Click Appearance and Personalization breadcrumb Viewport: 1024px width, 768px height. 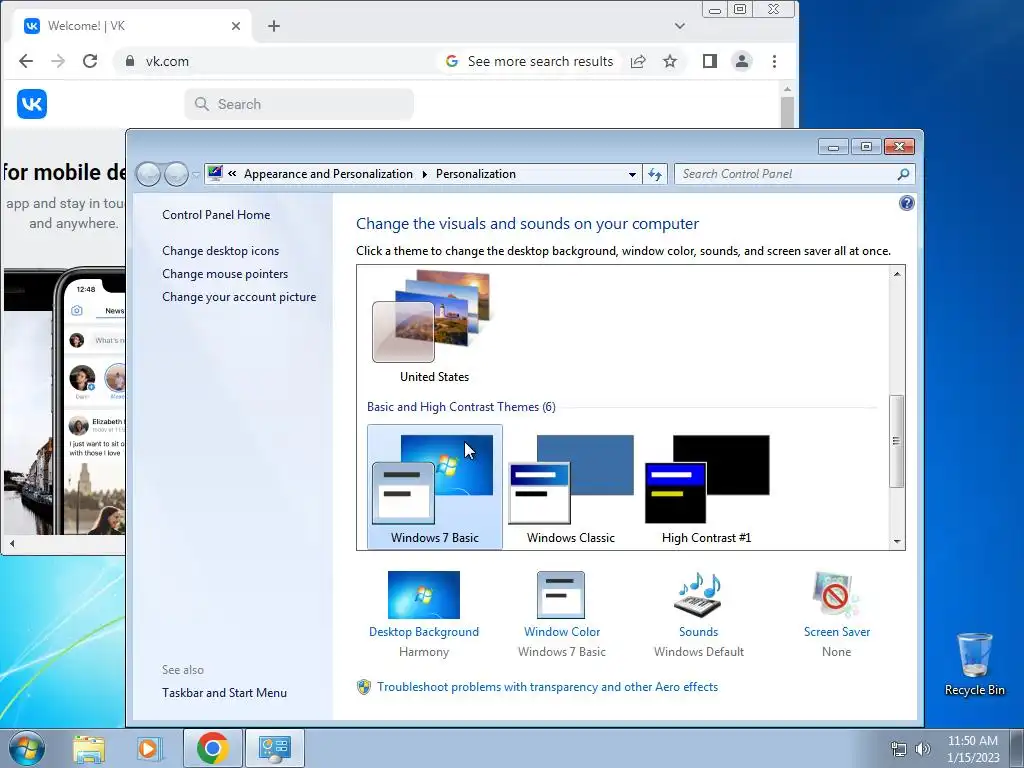[328, 174]
